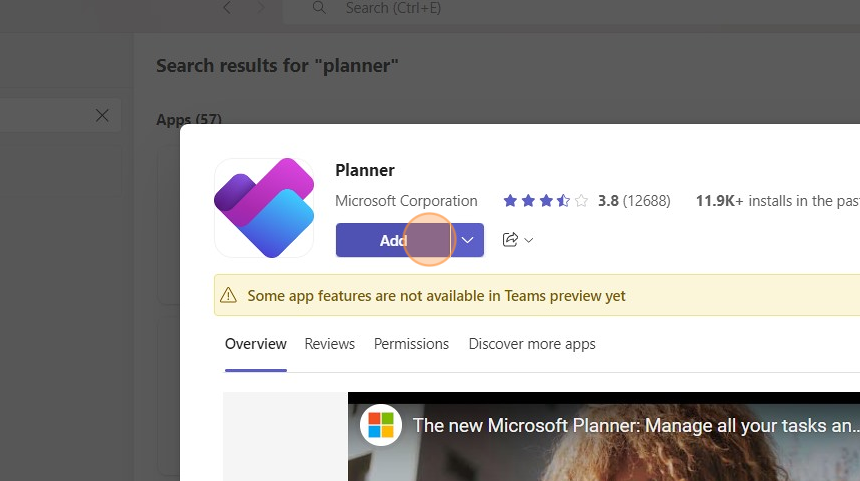Focus the Search (Ctrl+E) box
Image resolution: width=860 pixels, height=481 pixels.
pos(500,8)
